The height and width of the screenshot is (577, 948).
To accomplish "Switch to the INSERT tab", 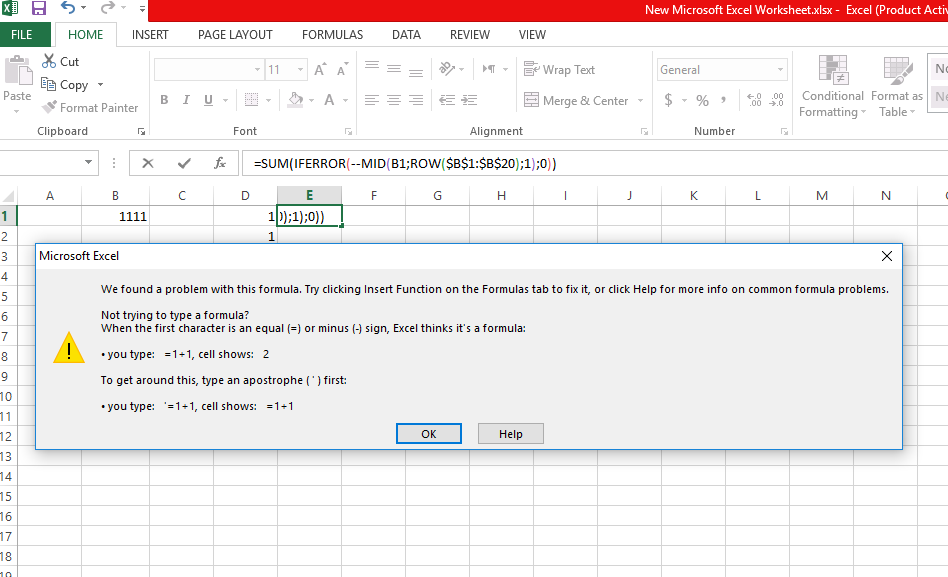I will point(150,34).
